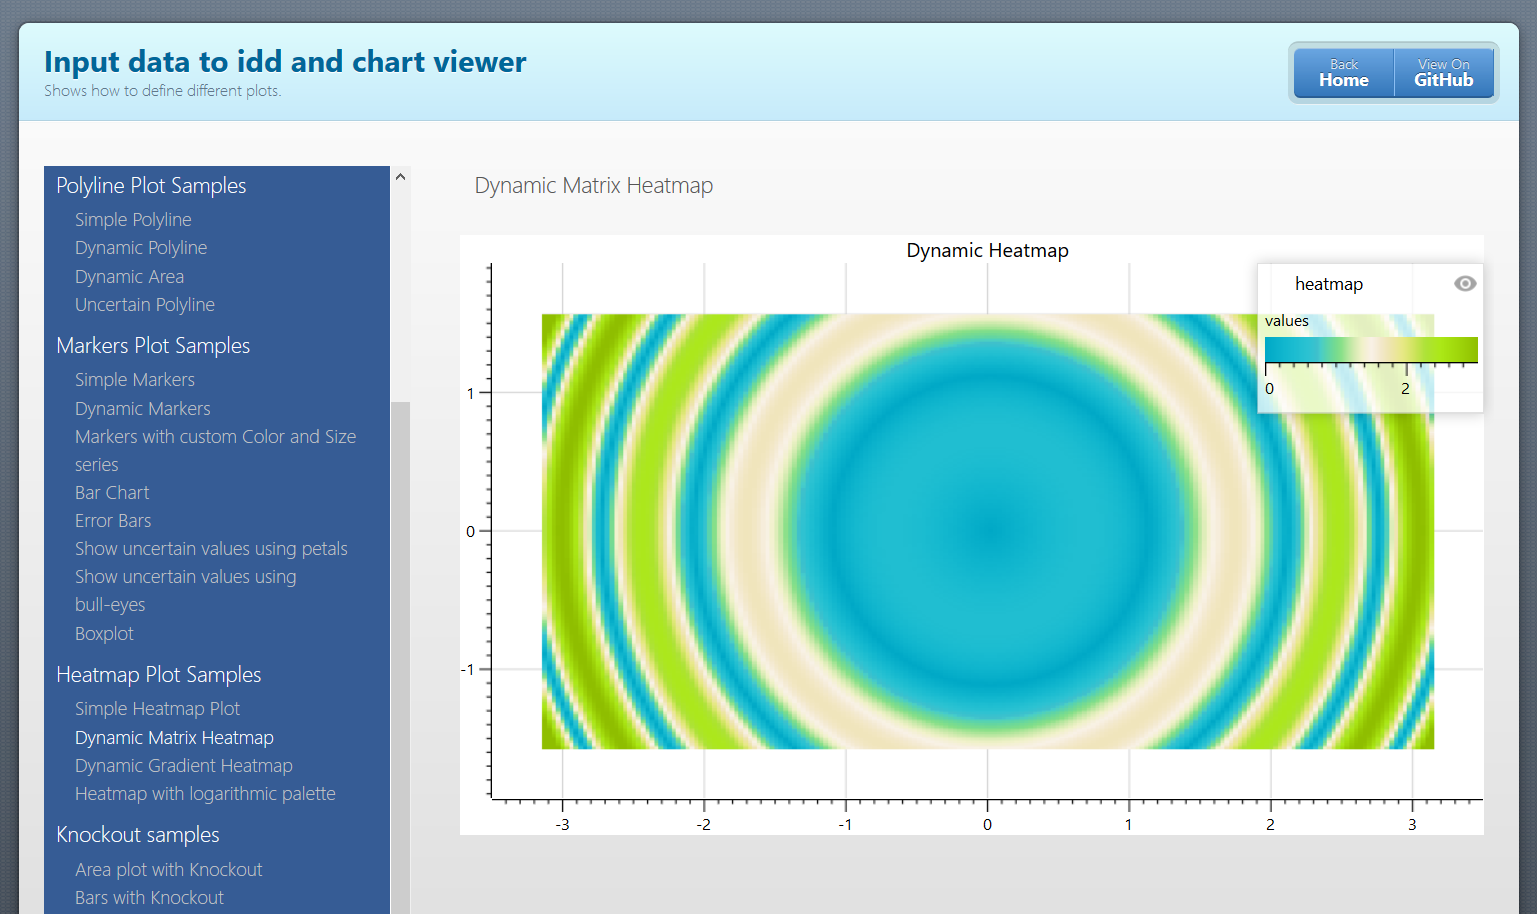1537x914 pixels.
Task: Select Dynamic Matrix Heatmap link
Action: [x=174, y=738]
